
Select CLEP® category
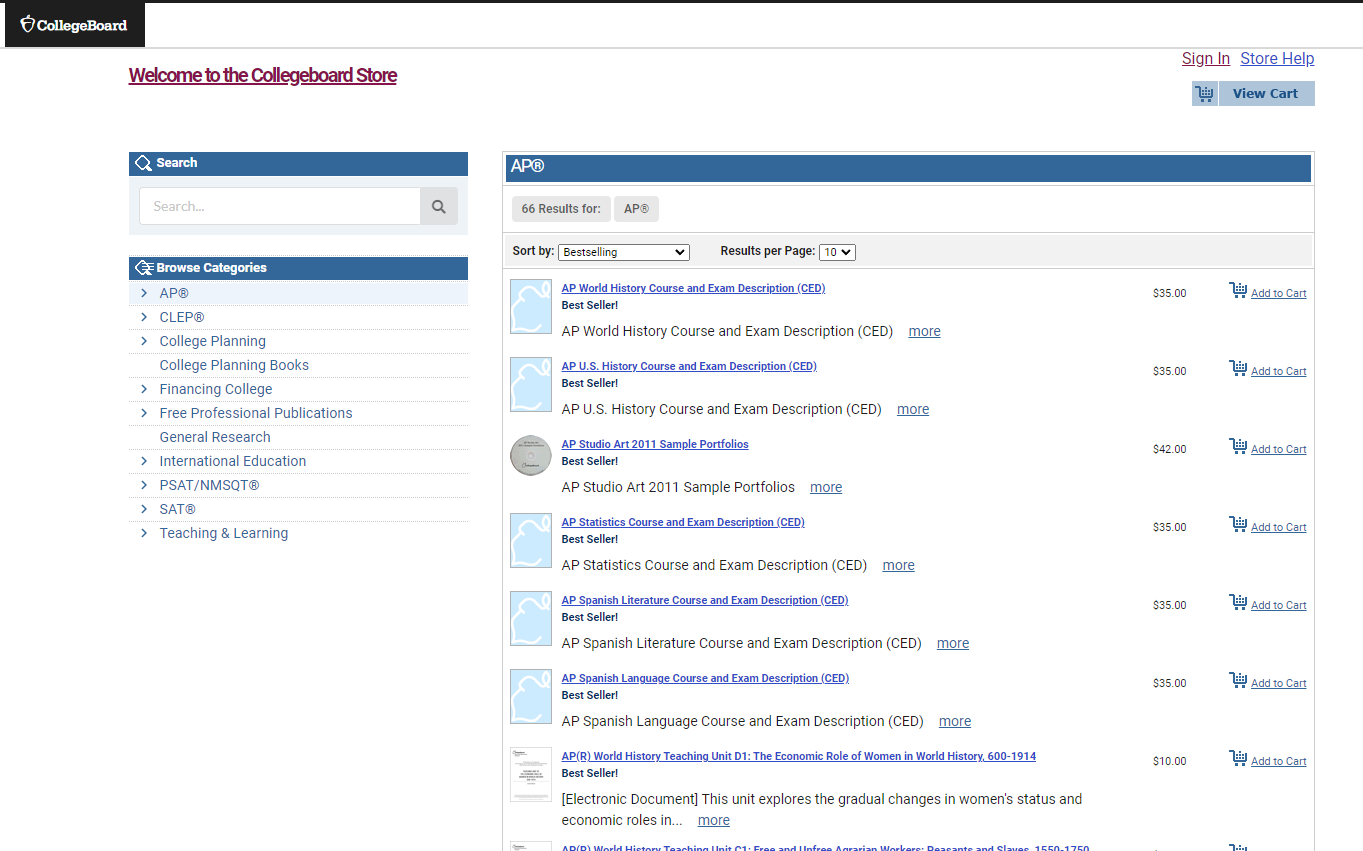point(182,317)
